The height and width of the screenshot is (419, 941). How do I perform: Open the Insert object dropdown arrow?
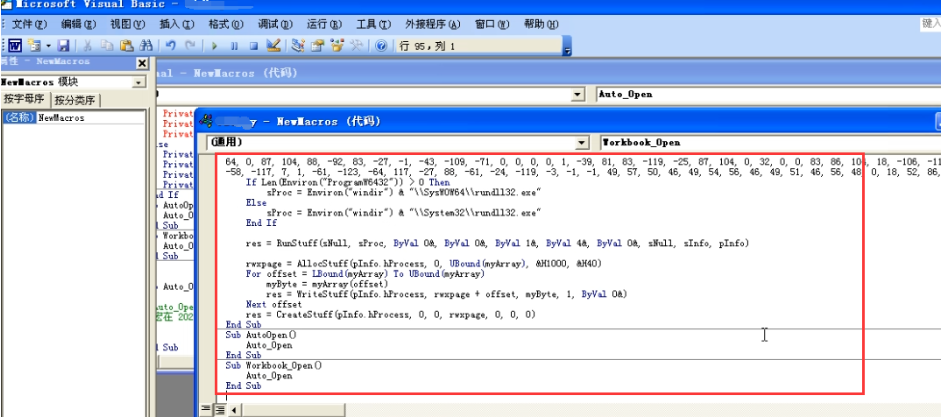(x=48, y=46)
